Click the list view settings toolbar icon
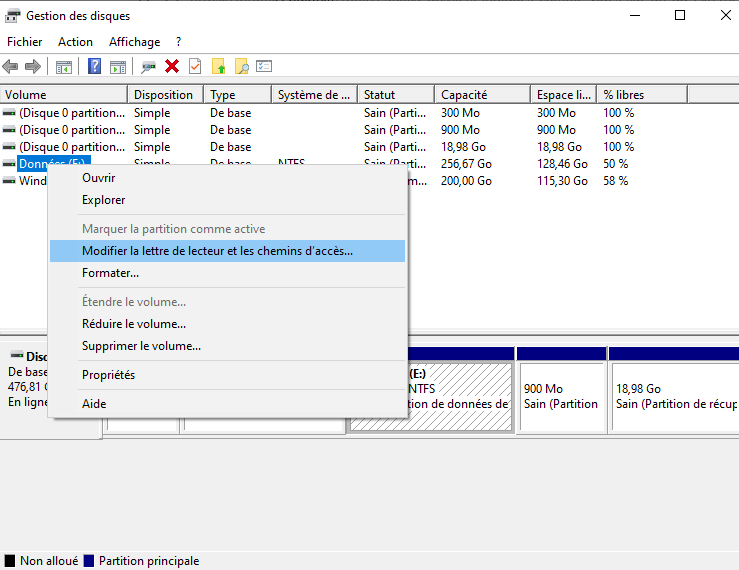The height and width of the screenshot is (570, 739). click(x=264, y=66)
